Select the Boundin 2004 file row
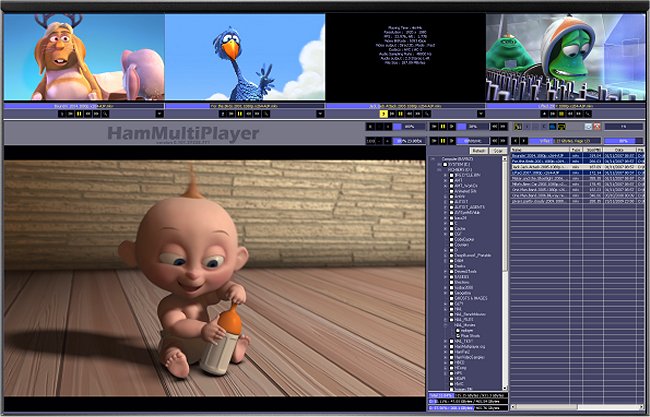This screenshot has height=417, width=650. 577,155
